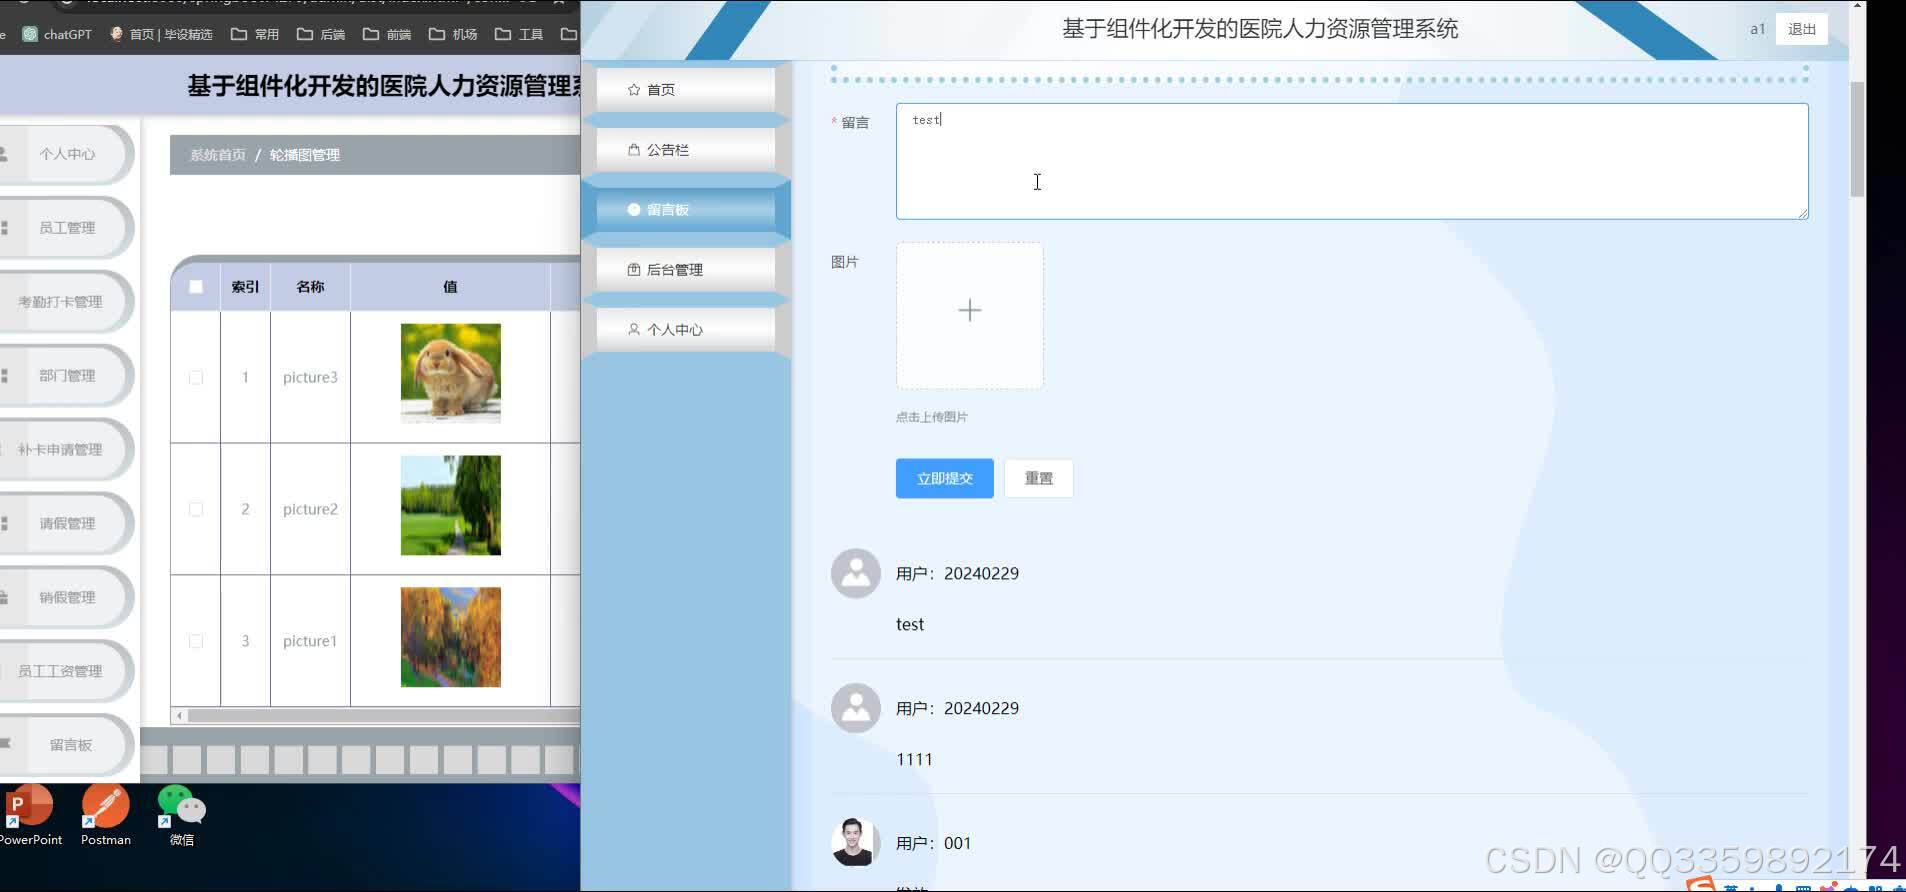Click 系统首页 breadcrumb link
Image resolution: width=1906 pixels, height=892 pixels.
[217, 155]
